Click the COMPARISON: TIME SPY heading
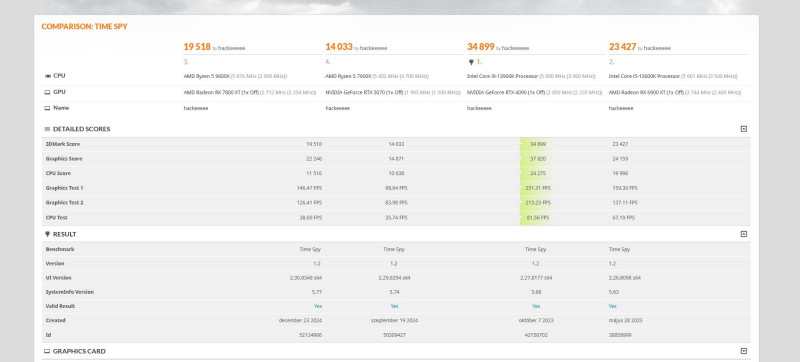 [85, 27]
